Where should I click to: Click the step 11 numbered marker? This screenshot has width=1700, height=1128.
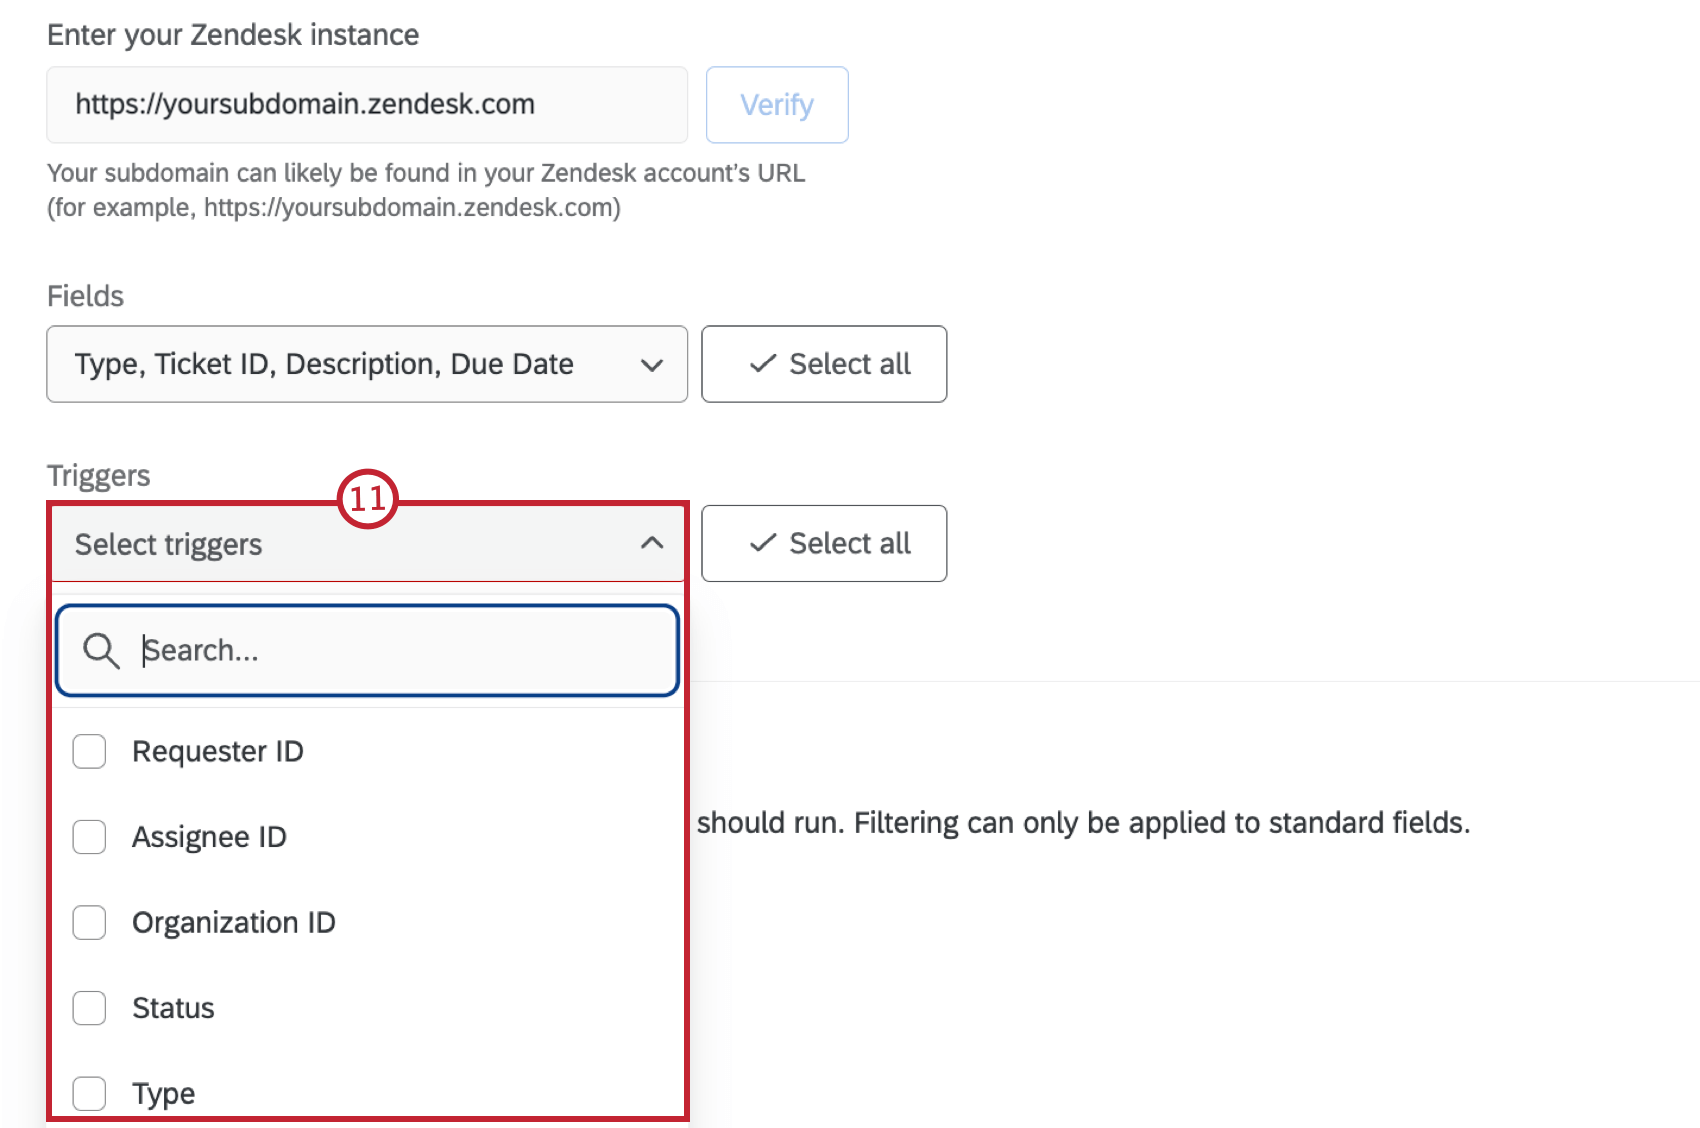[367, 498]
